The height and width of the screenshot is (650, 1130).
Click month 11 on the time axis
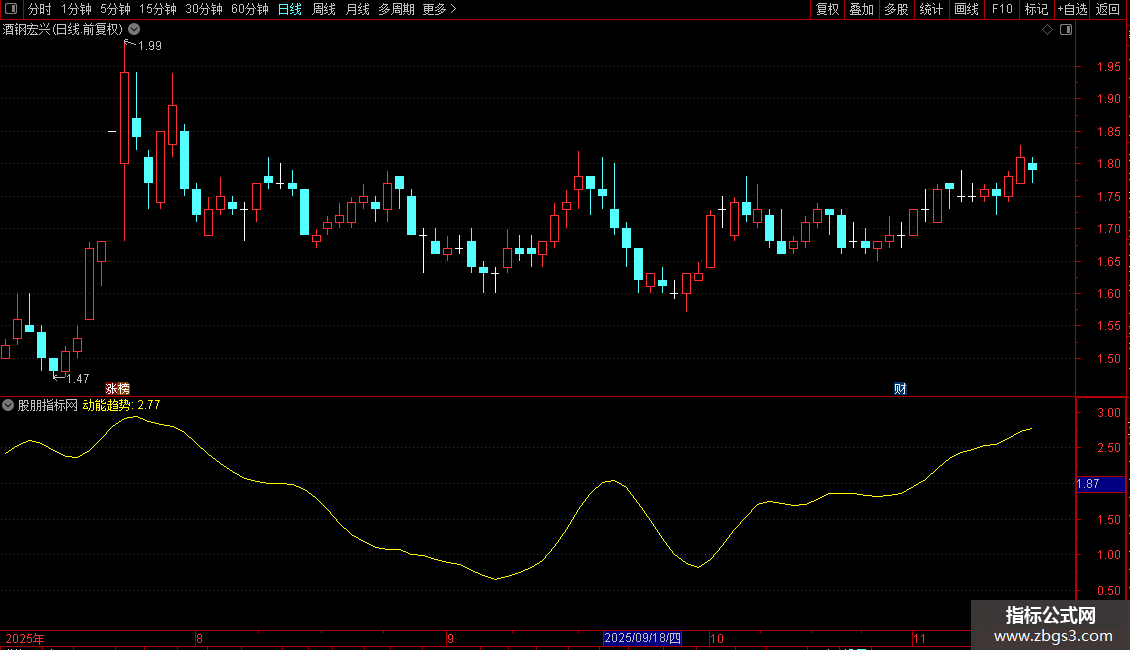click(919, 638)
